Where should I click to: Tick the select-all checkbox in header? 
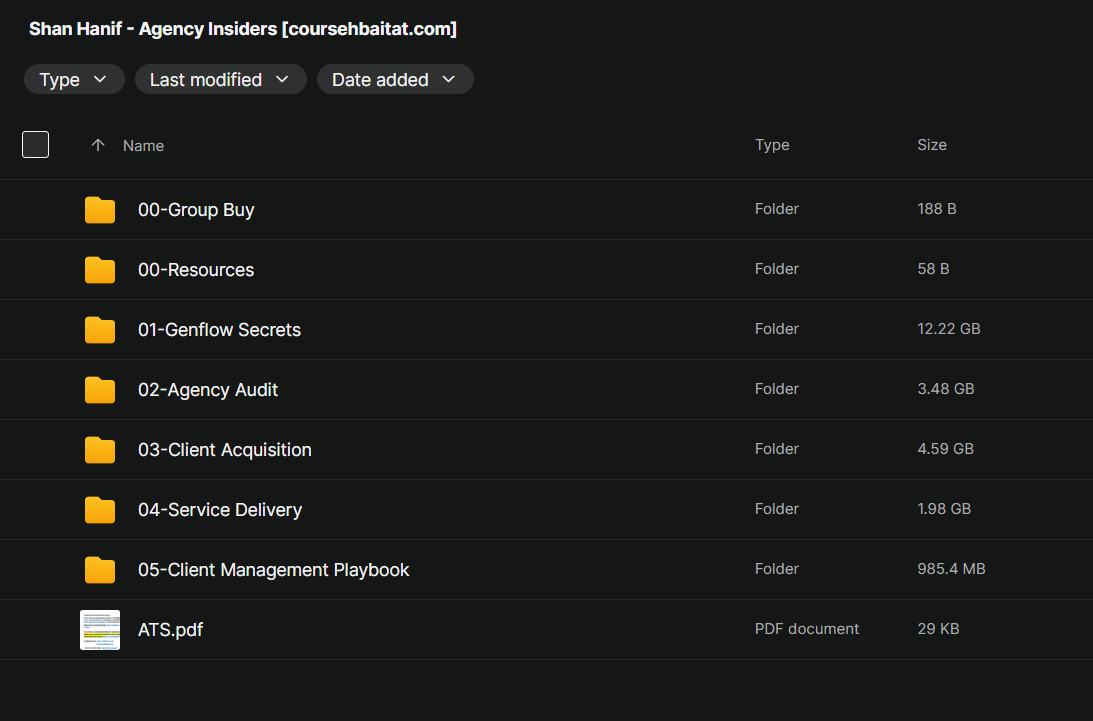[35, 145]
